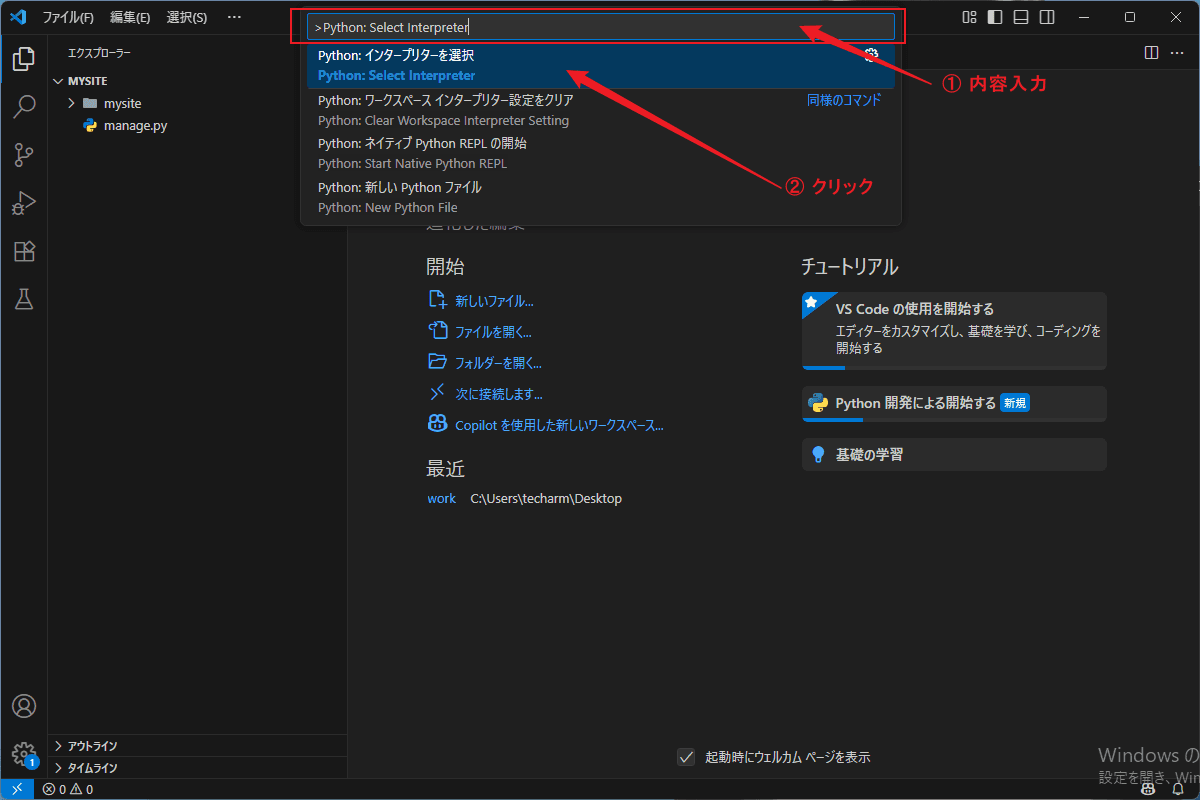Click the 次に接続します... link

pos(485,394)
